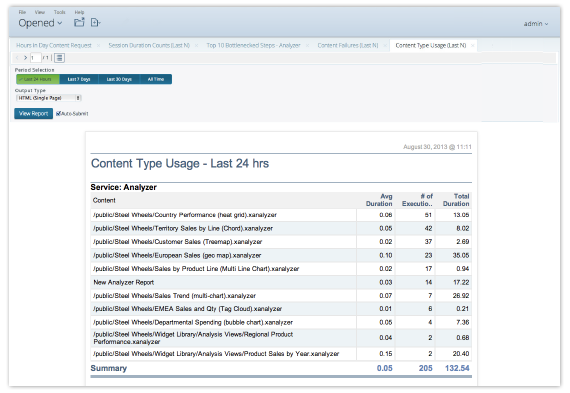The height and width of the screenshot is (393, 570).
Task: Click the # of Executions column header
Action: pyautogui.click(x=417, y=200)
